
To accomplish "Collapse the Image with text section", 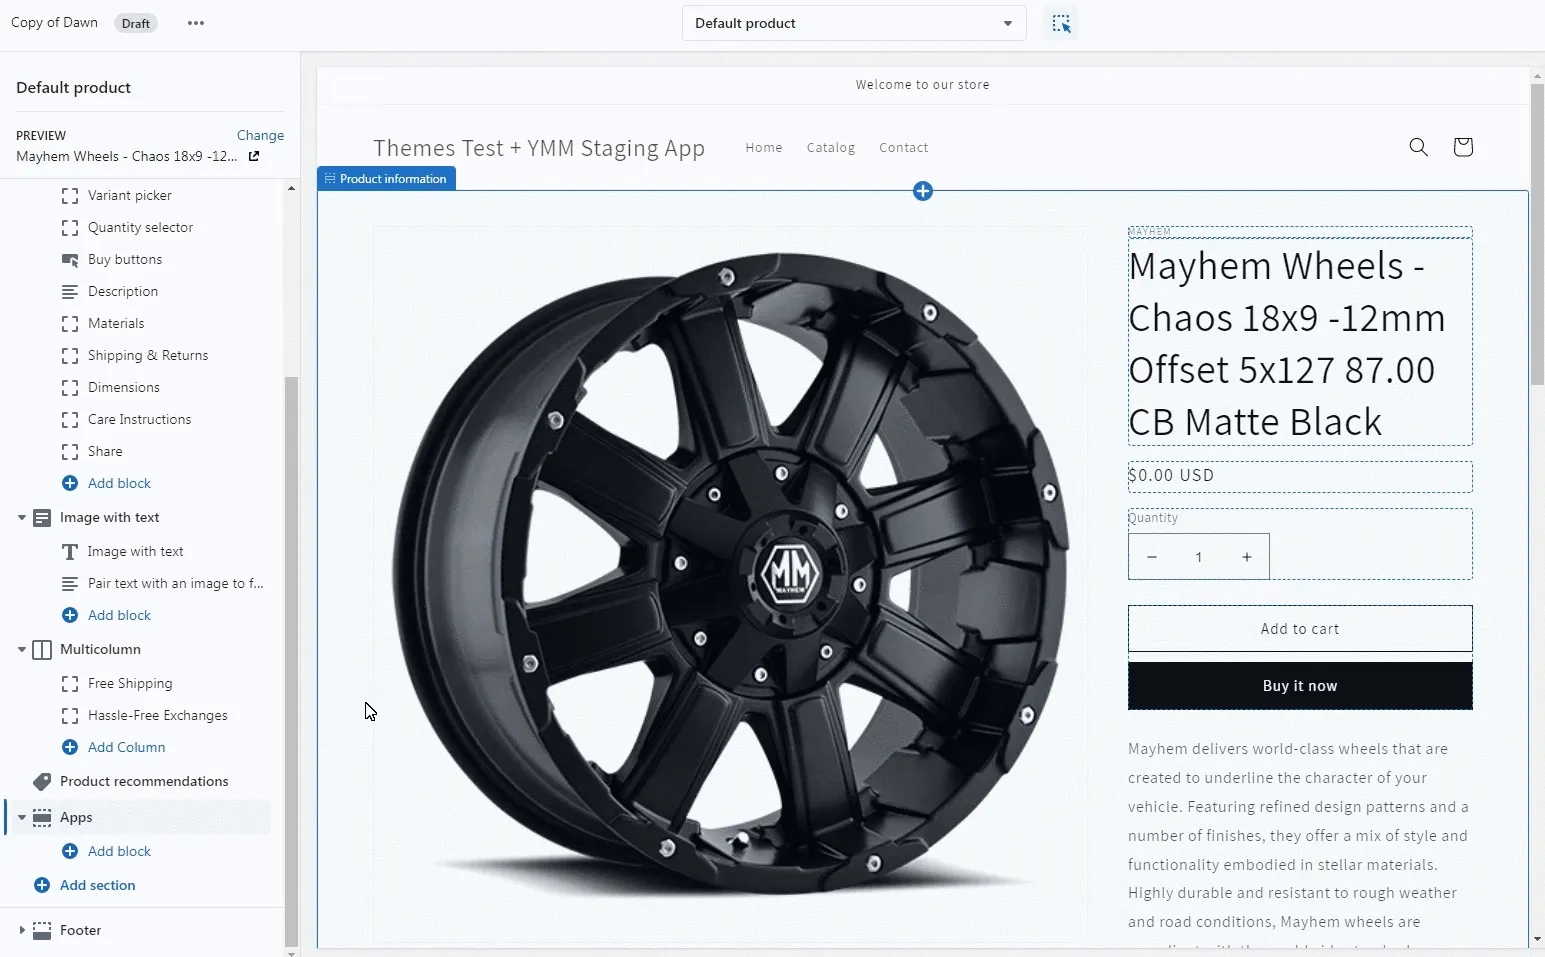I will (22, 518).
